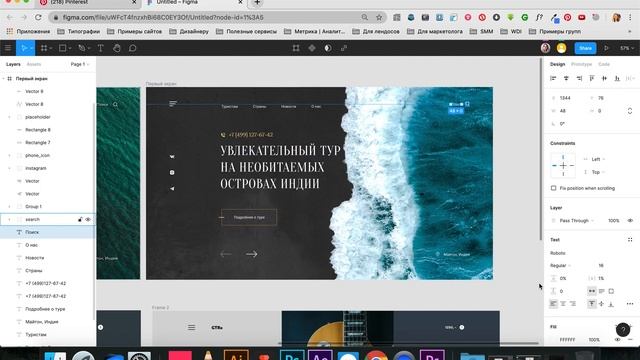Collapse the Первый экран frame layer

[x=4, y=78]
